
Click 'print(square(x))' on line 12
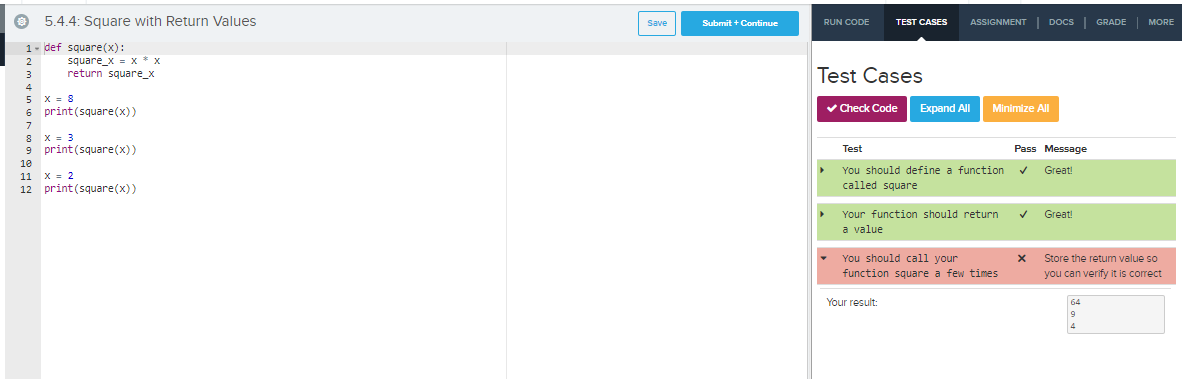[x=90, y=189]
